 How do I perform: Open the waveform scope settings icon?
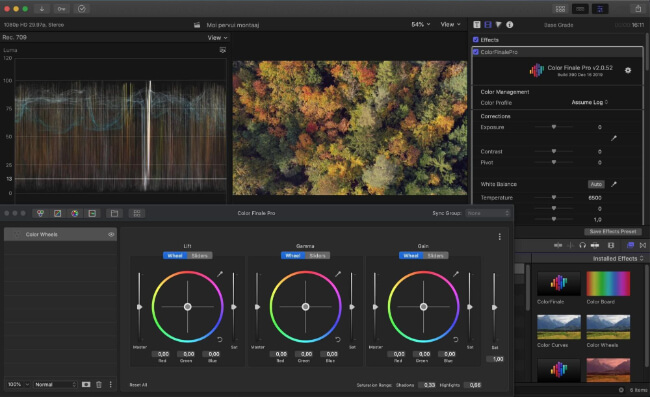click(x=223, y=50)
